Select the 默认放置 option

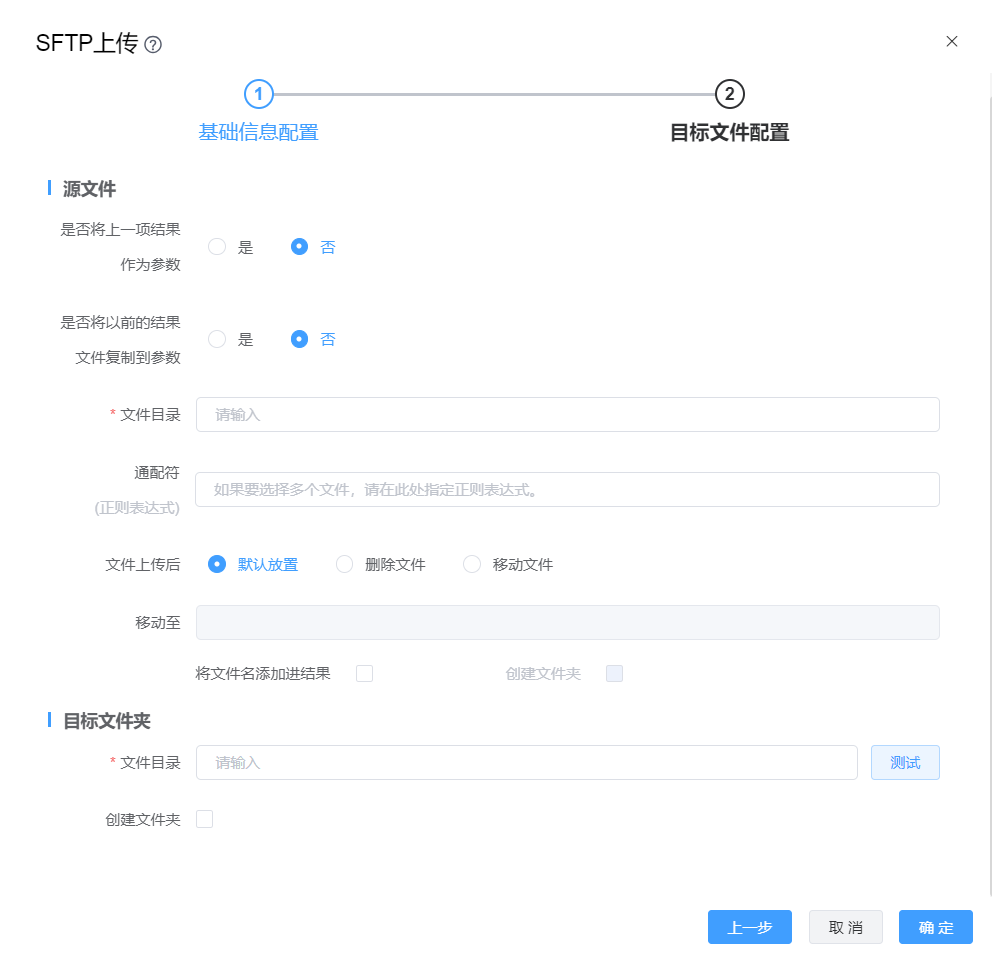[x=217, y=564]
